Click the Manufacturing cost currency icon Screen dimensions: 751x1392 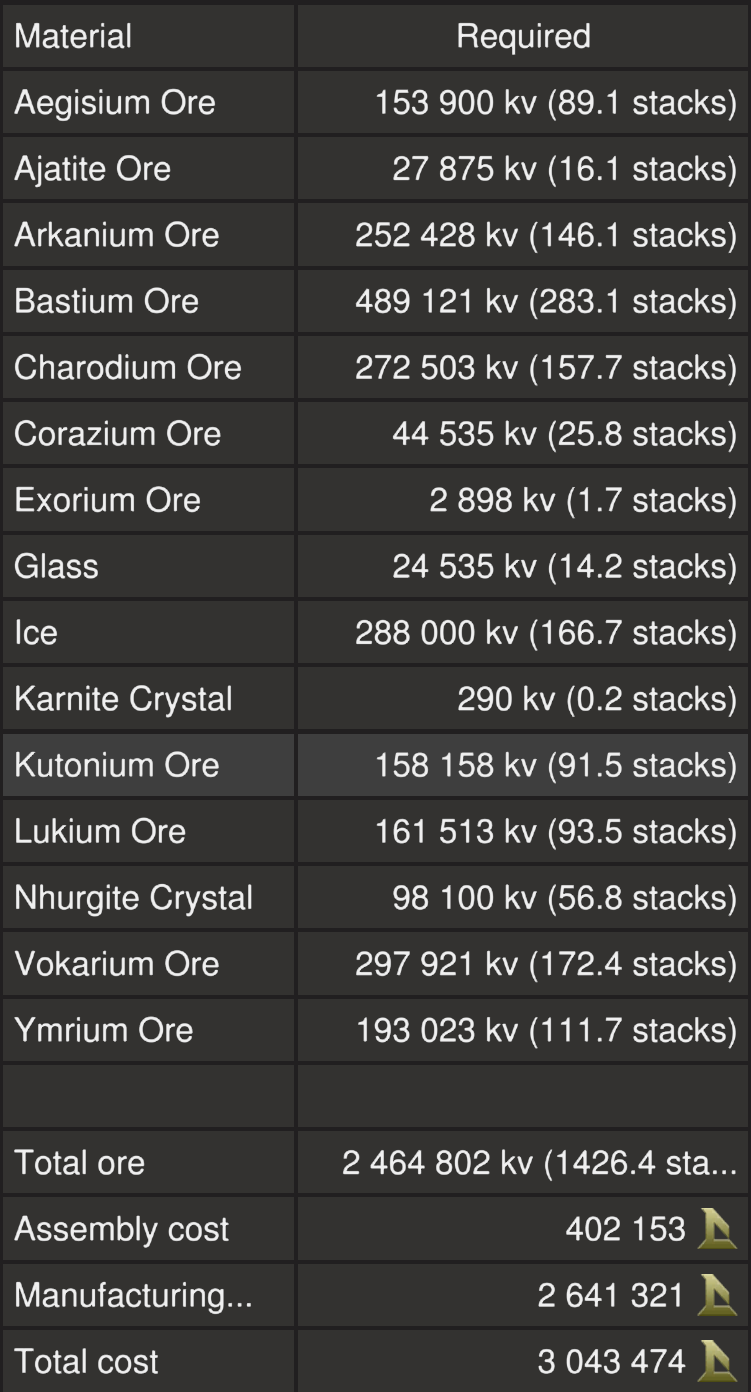(x=717, y=1295)
